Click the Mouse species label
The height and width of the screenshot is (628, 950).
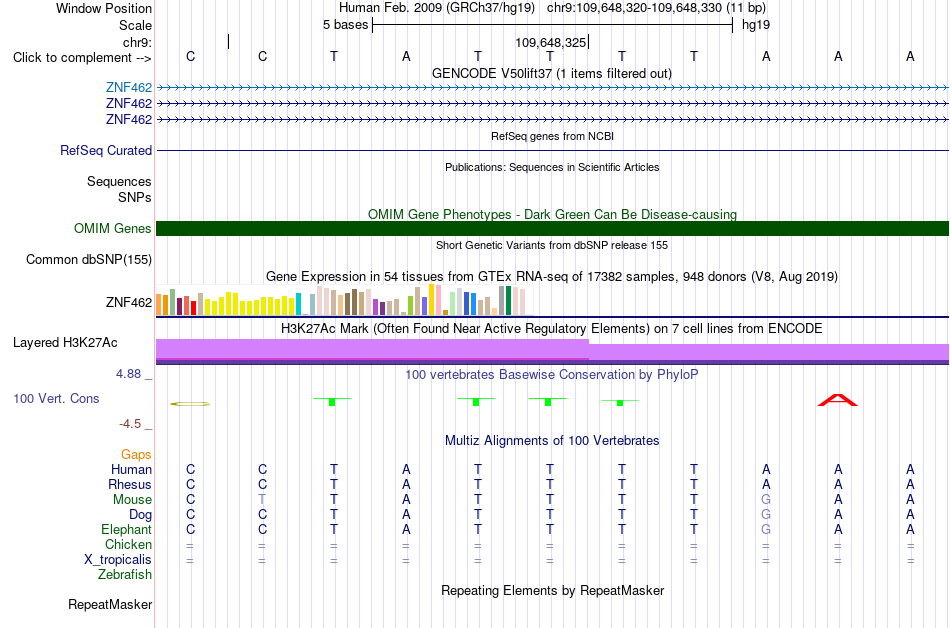pyautogui.click(x=132, y=500)
